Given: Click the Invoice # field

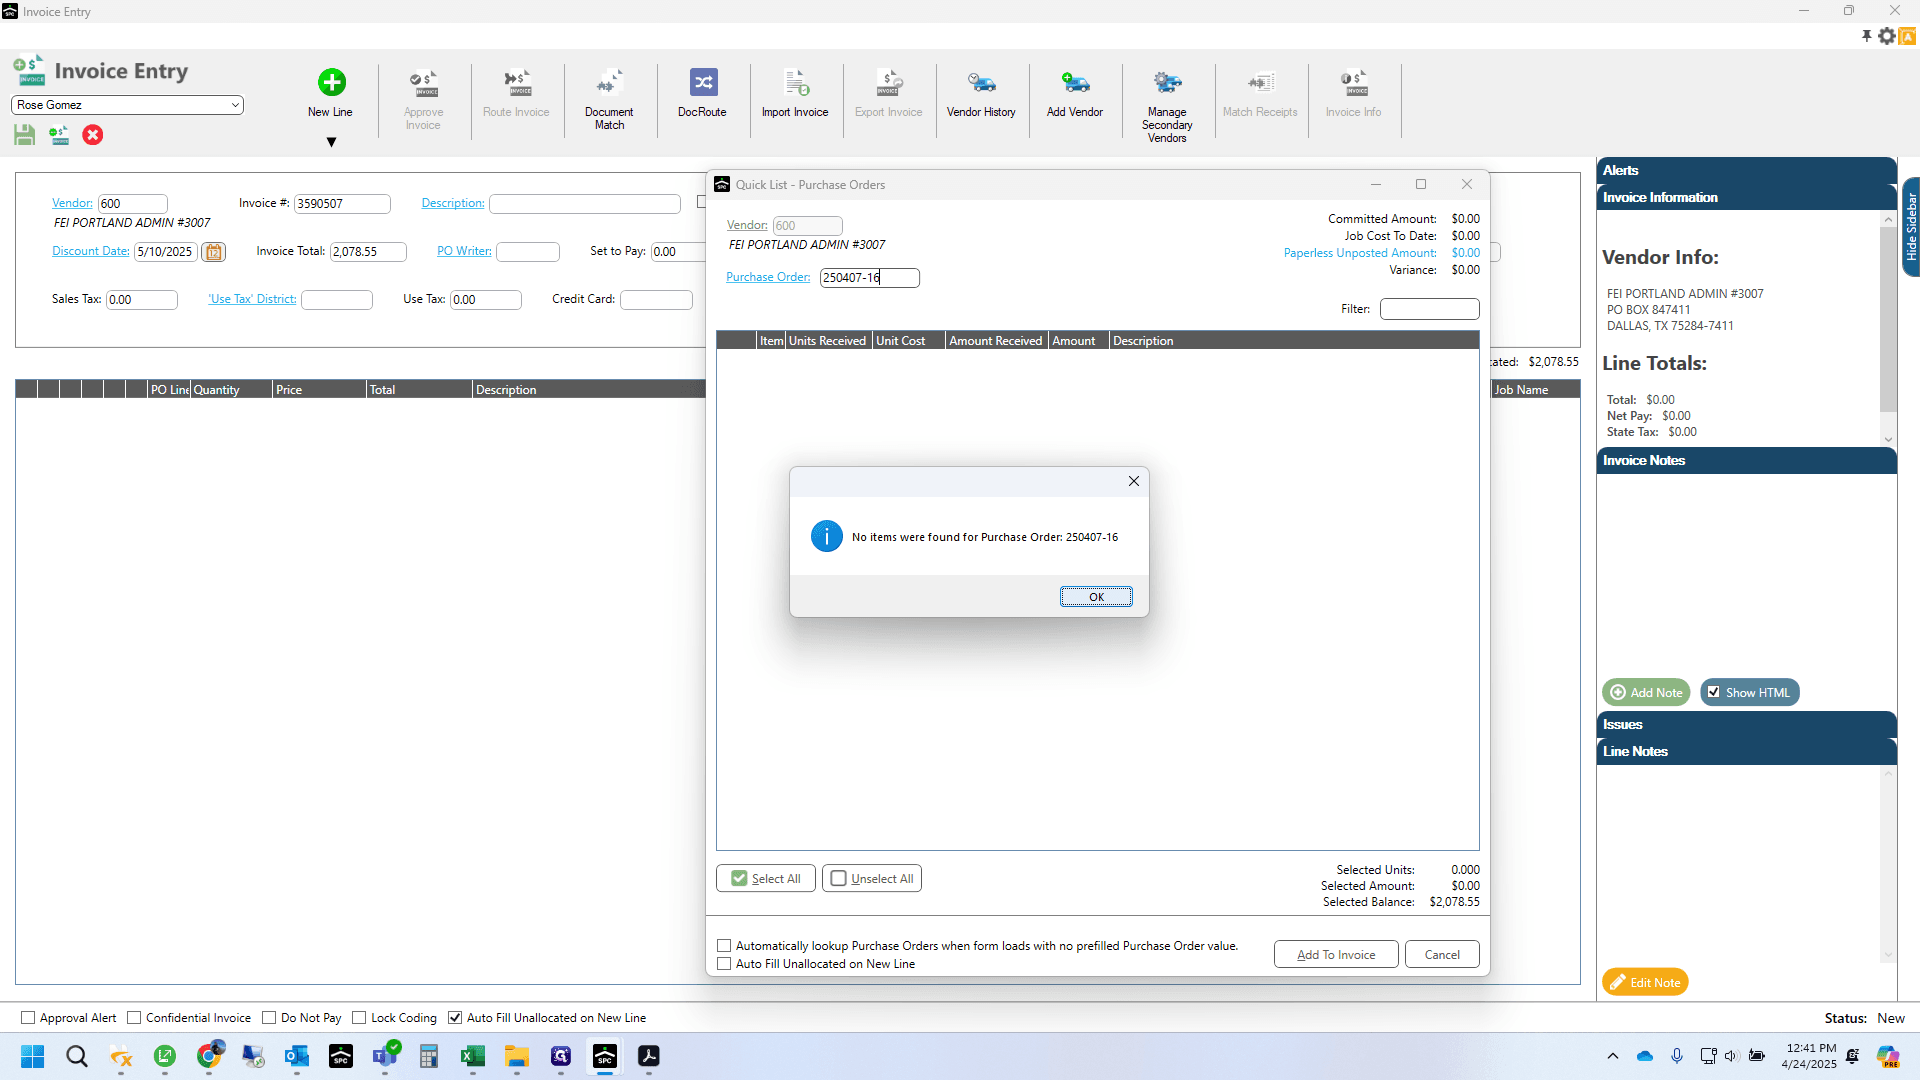Looking at the screenshot, I should [x=342, y=204].
